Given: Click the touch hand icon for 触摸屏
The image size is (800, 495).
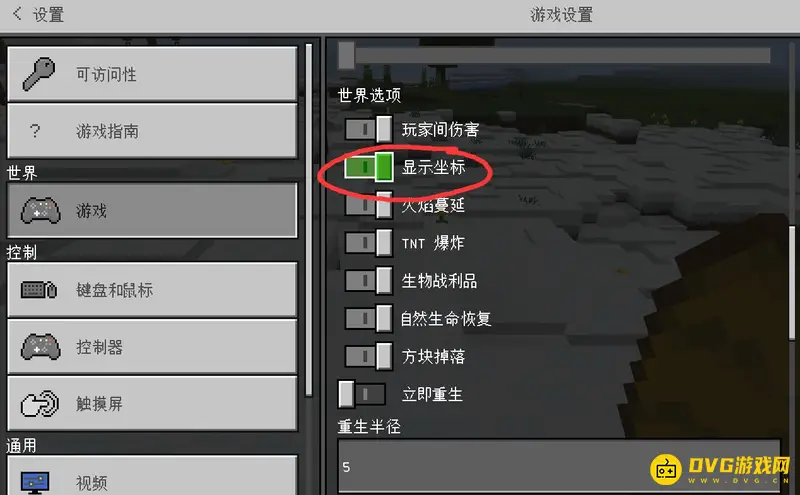Looking at the screenshot, I should 40,404.
